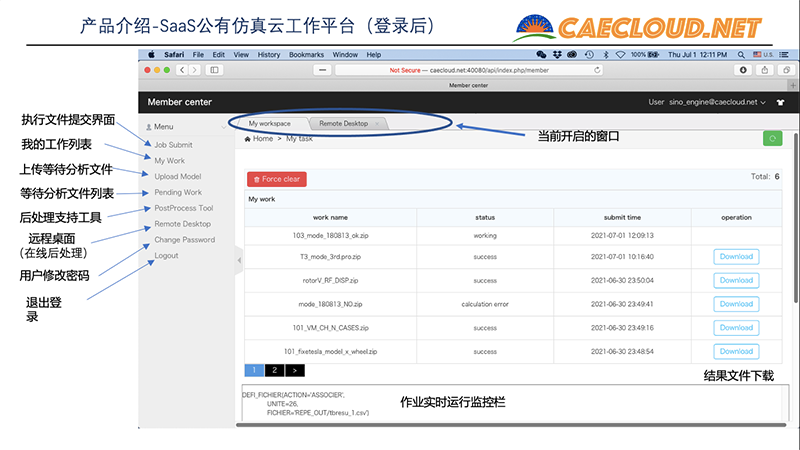Collapse sidebar using the left arrow handle
This screenshot has height=450, width=800.
pyautogui.click(x=239, y=260)
